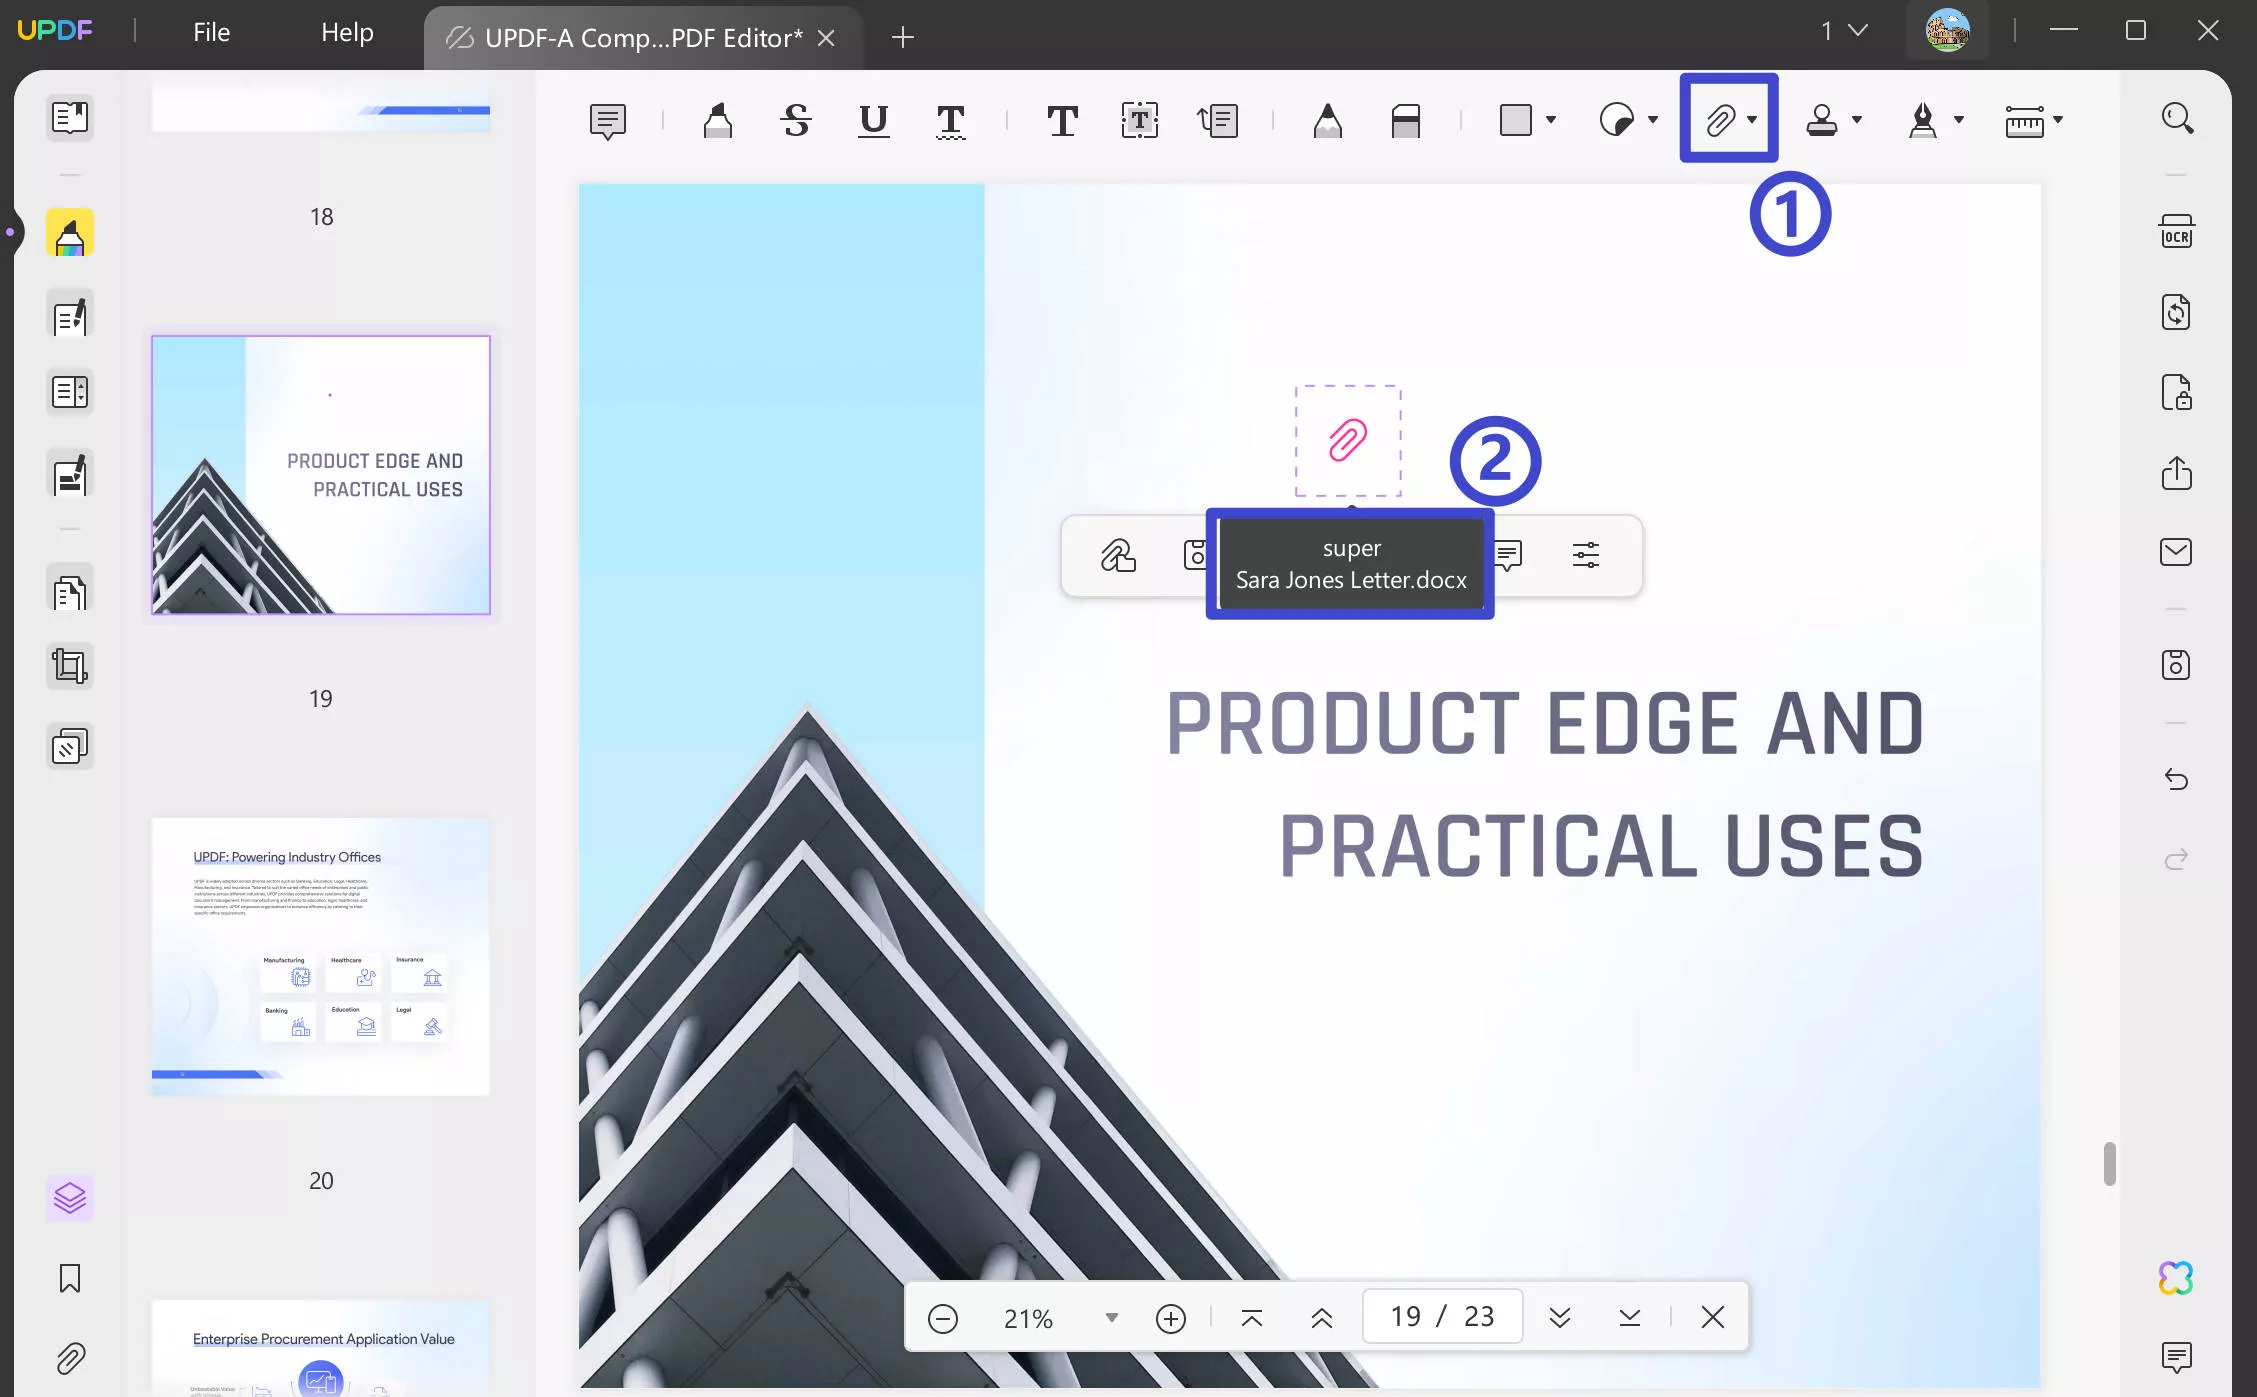Select the underline text tool

(872, 119)
